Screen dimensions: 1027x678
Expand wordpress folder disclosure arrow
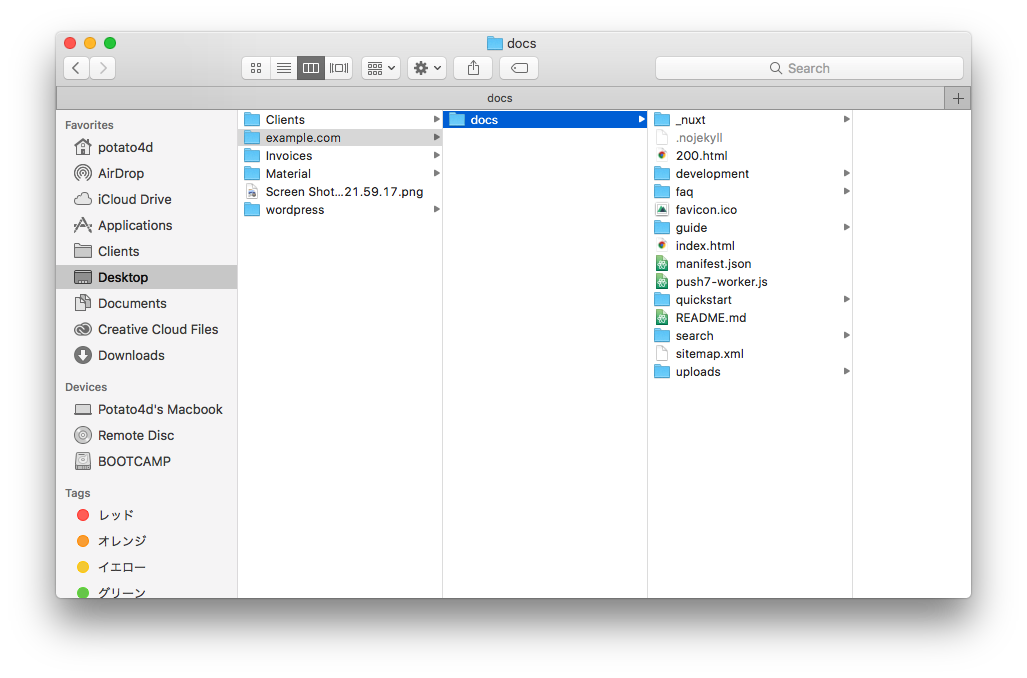[x=436, y=209]
